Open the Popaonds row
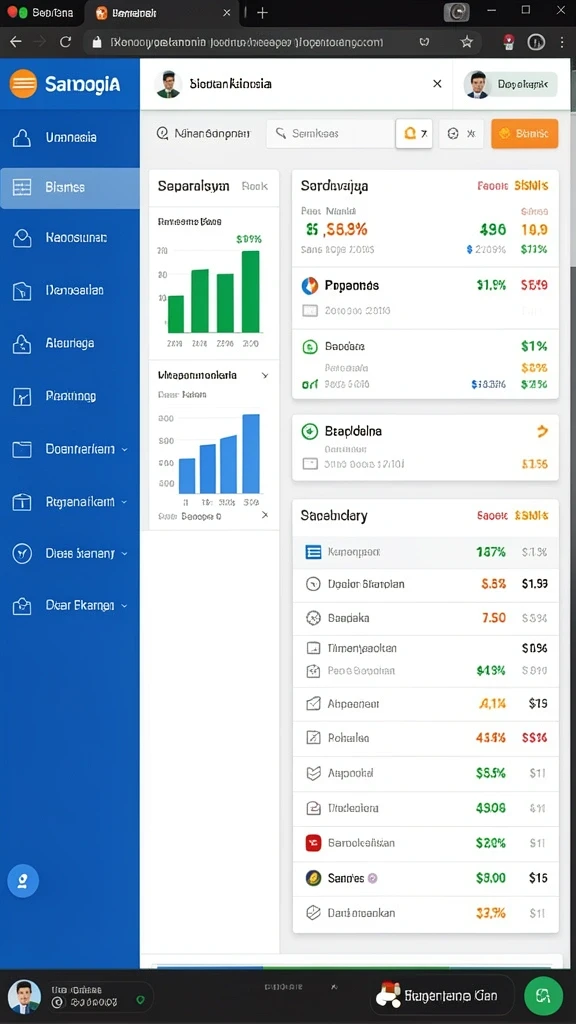Viewport: 576px width, 1024px height. [x=425, y=298]
